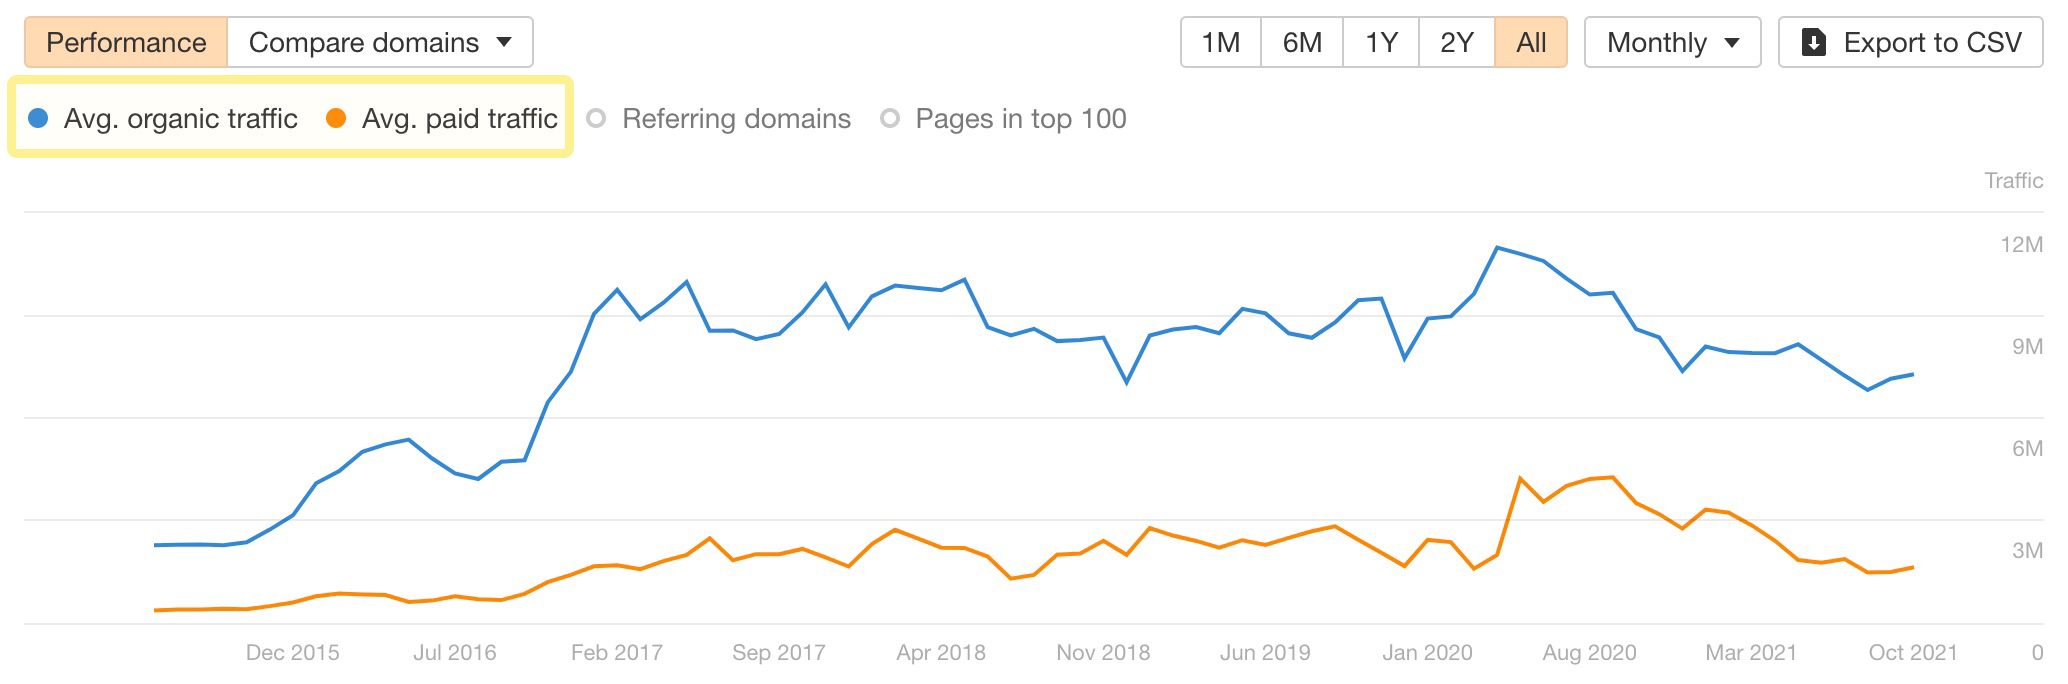
Task: Click the Aug 2020 label on the timeline
Action: 1589,653
